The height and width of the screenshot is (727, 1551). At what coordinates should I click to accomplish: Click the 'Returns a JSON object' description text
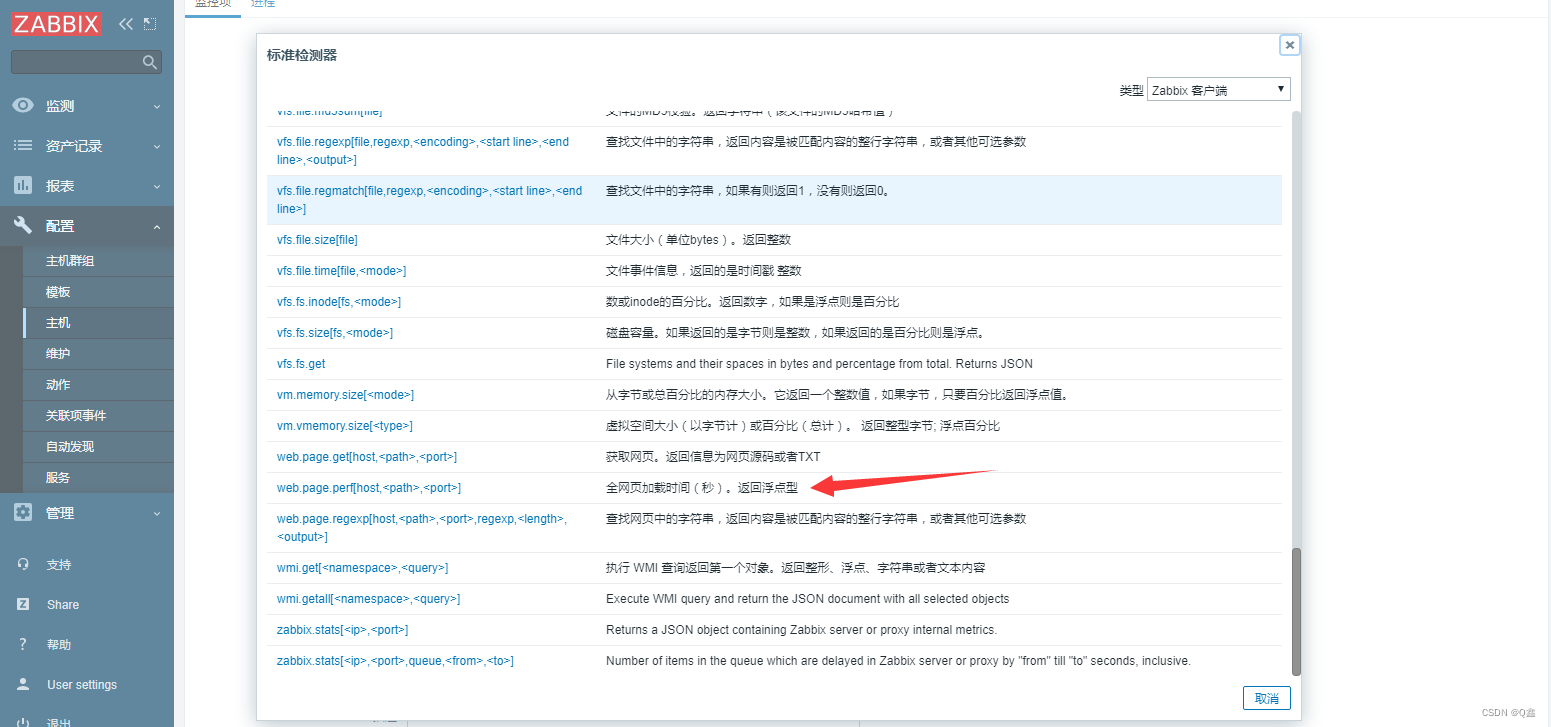coord(801,630)
